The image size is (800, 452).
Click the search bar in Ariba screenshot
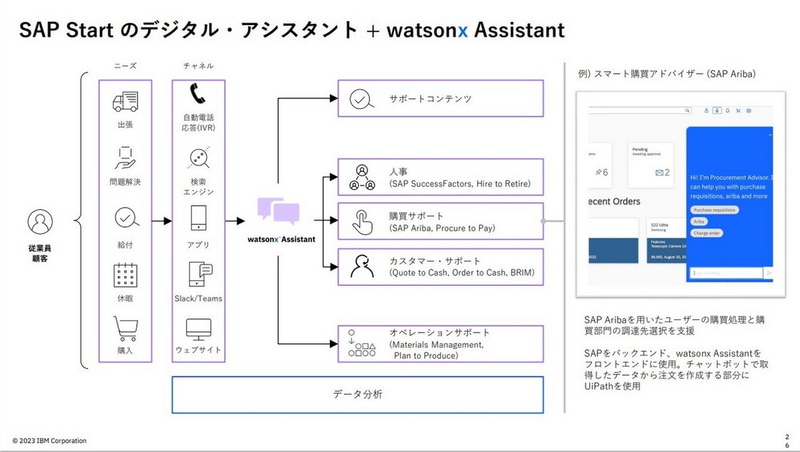point(640,110)
